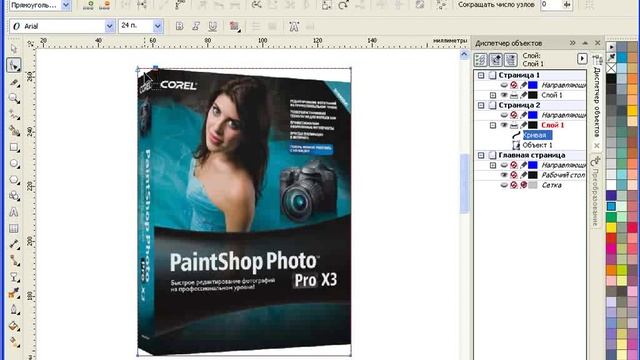Click the Сокращать число узлов value field
The width and height of the screenshot is (640, 360).
click(551, 5)
